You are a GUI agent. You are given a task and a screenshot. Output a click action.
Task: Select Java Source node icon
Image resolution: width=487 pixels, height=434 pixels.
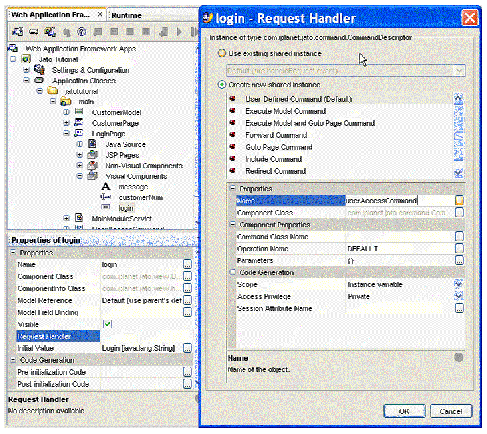click(92, 144)
